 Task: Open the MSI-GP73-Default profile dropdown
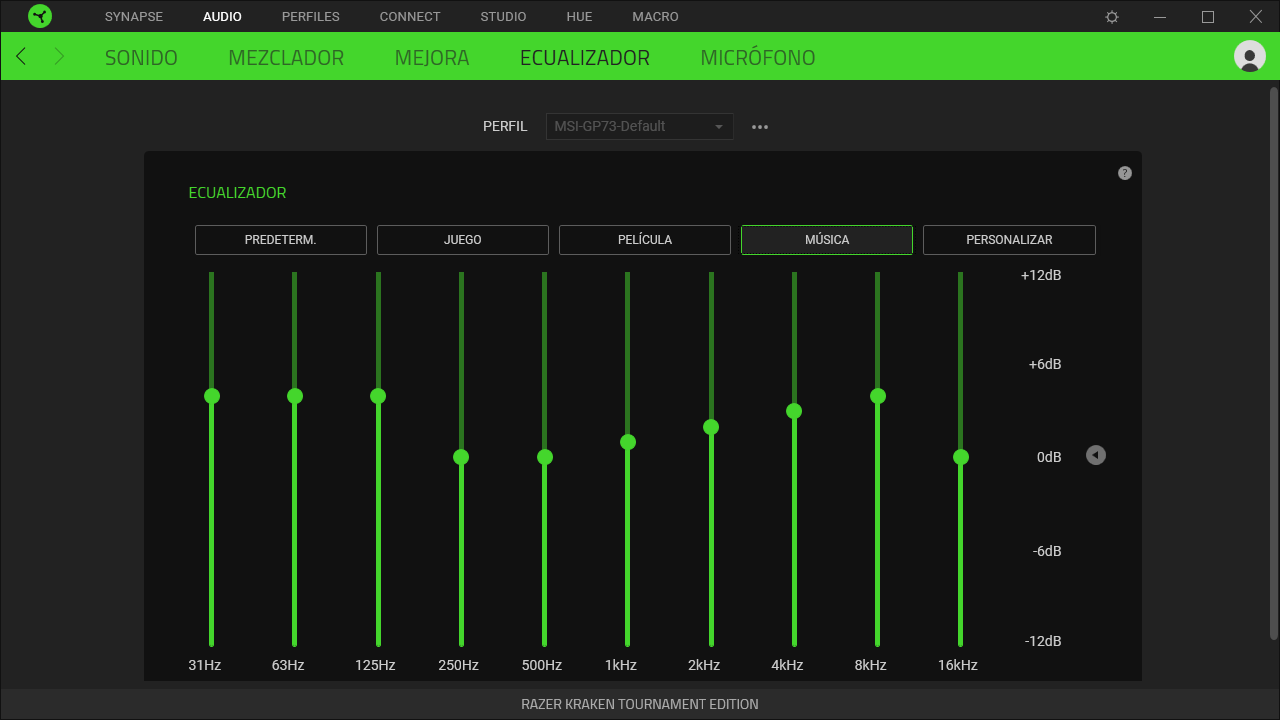[x=639, y=126]
